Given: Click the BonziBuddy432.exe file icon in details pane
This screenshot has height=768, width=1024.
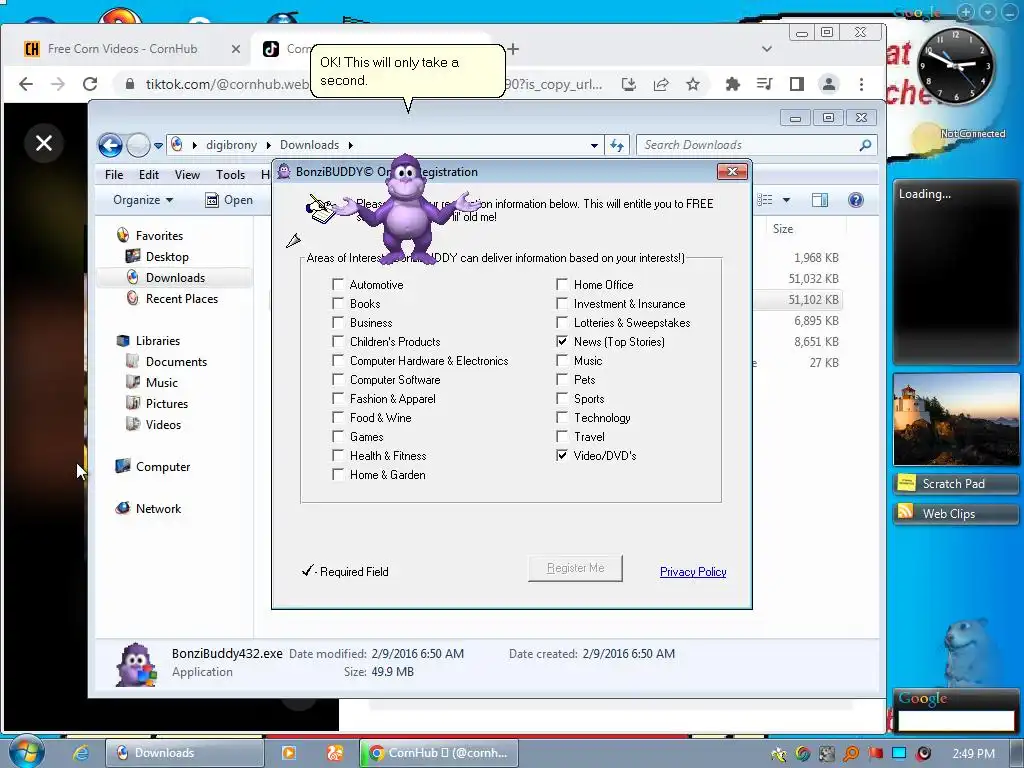Looking at the screenshot, I should (136, 664).
